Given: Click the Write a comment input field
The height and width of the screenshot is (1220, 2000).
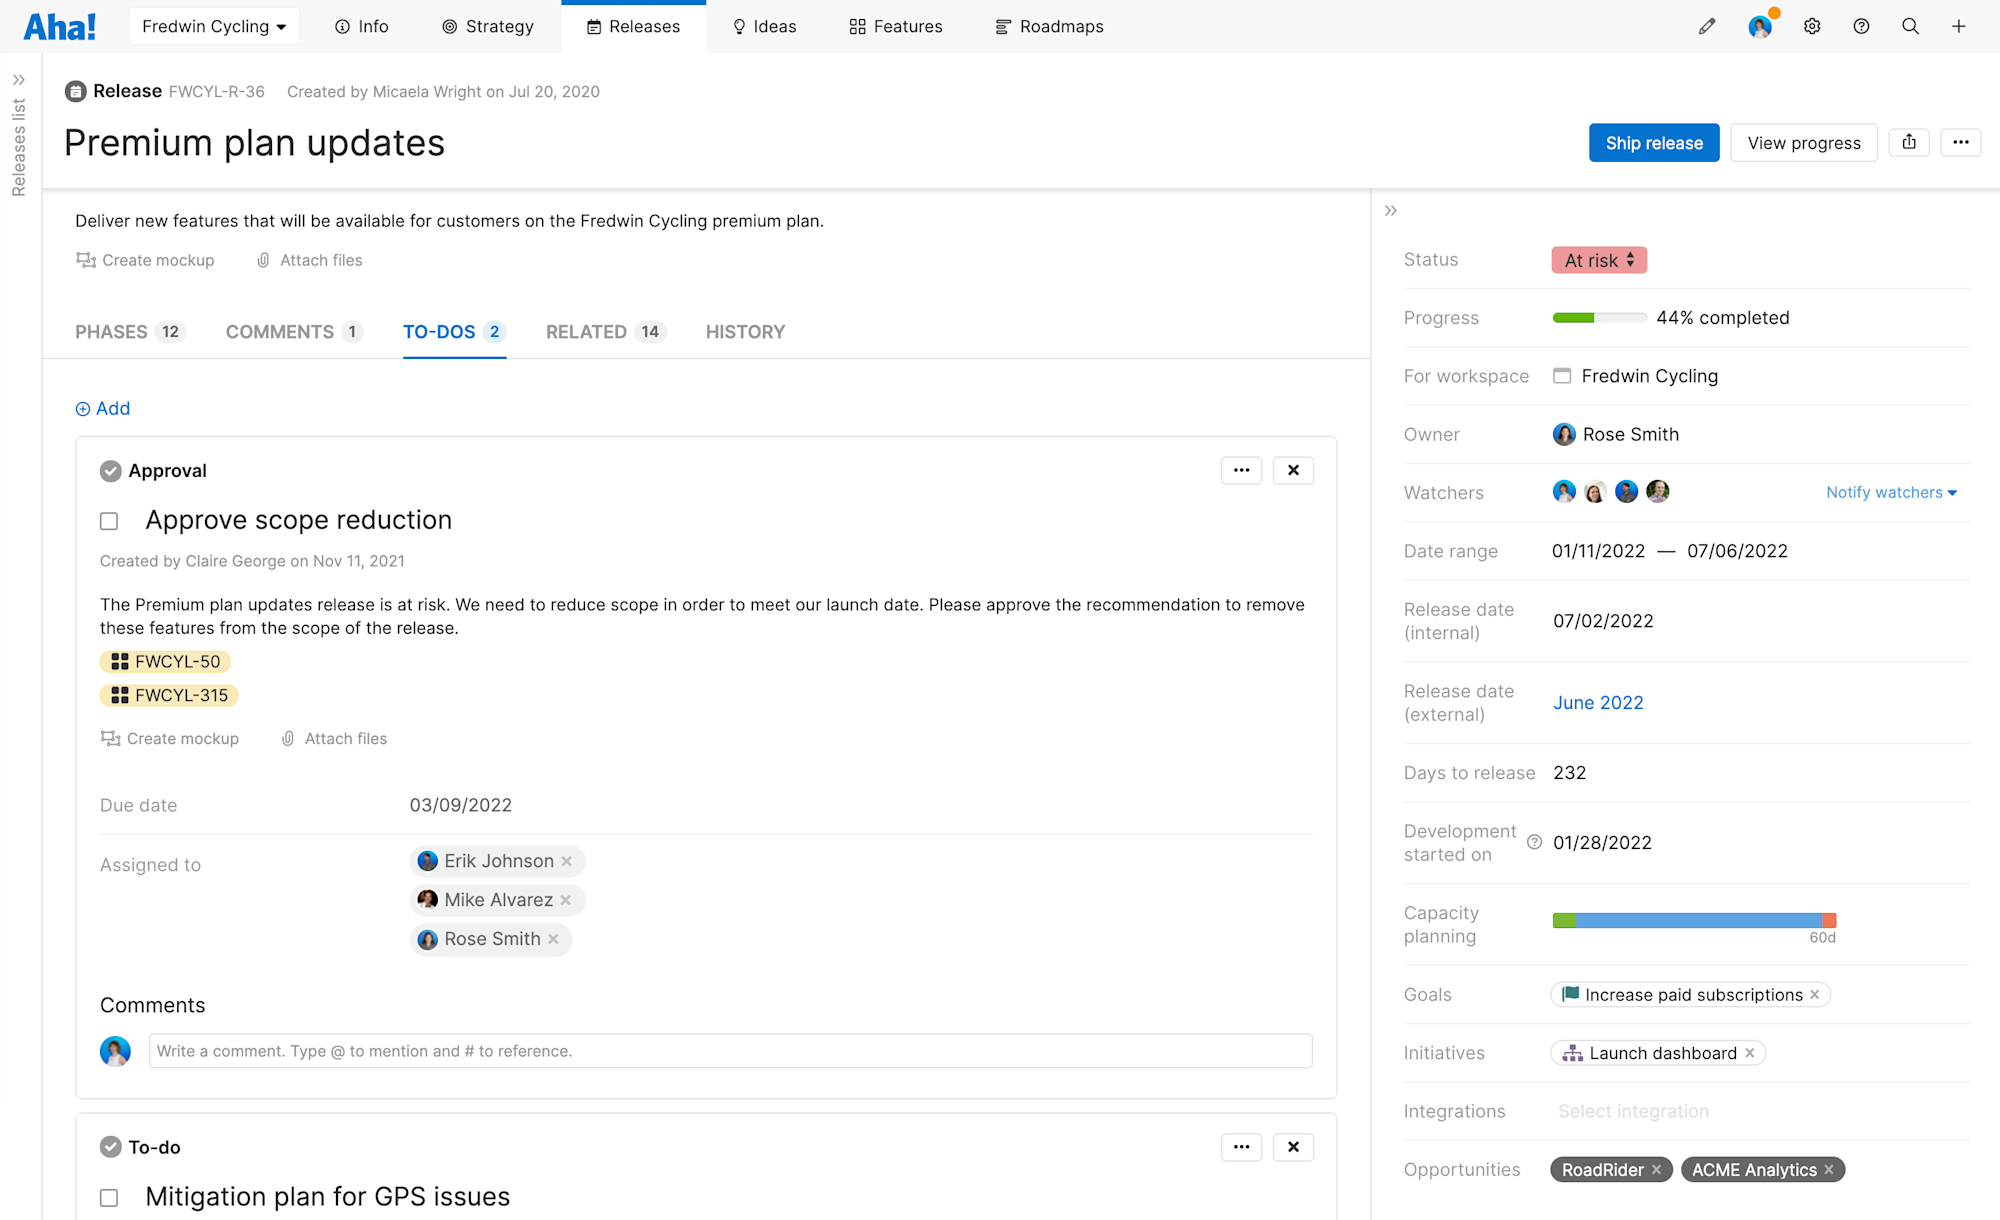Looking at the screenshot, I should [x=730, y=1051].
